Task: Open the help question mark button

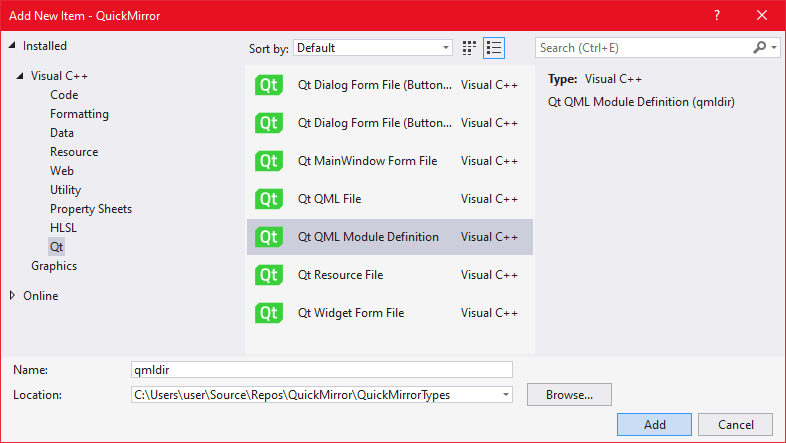Action: [x=717, y=15]
